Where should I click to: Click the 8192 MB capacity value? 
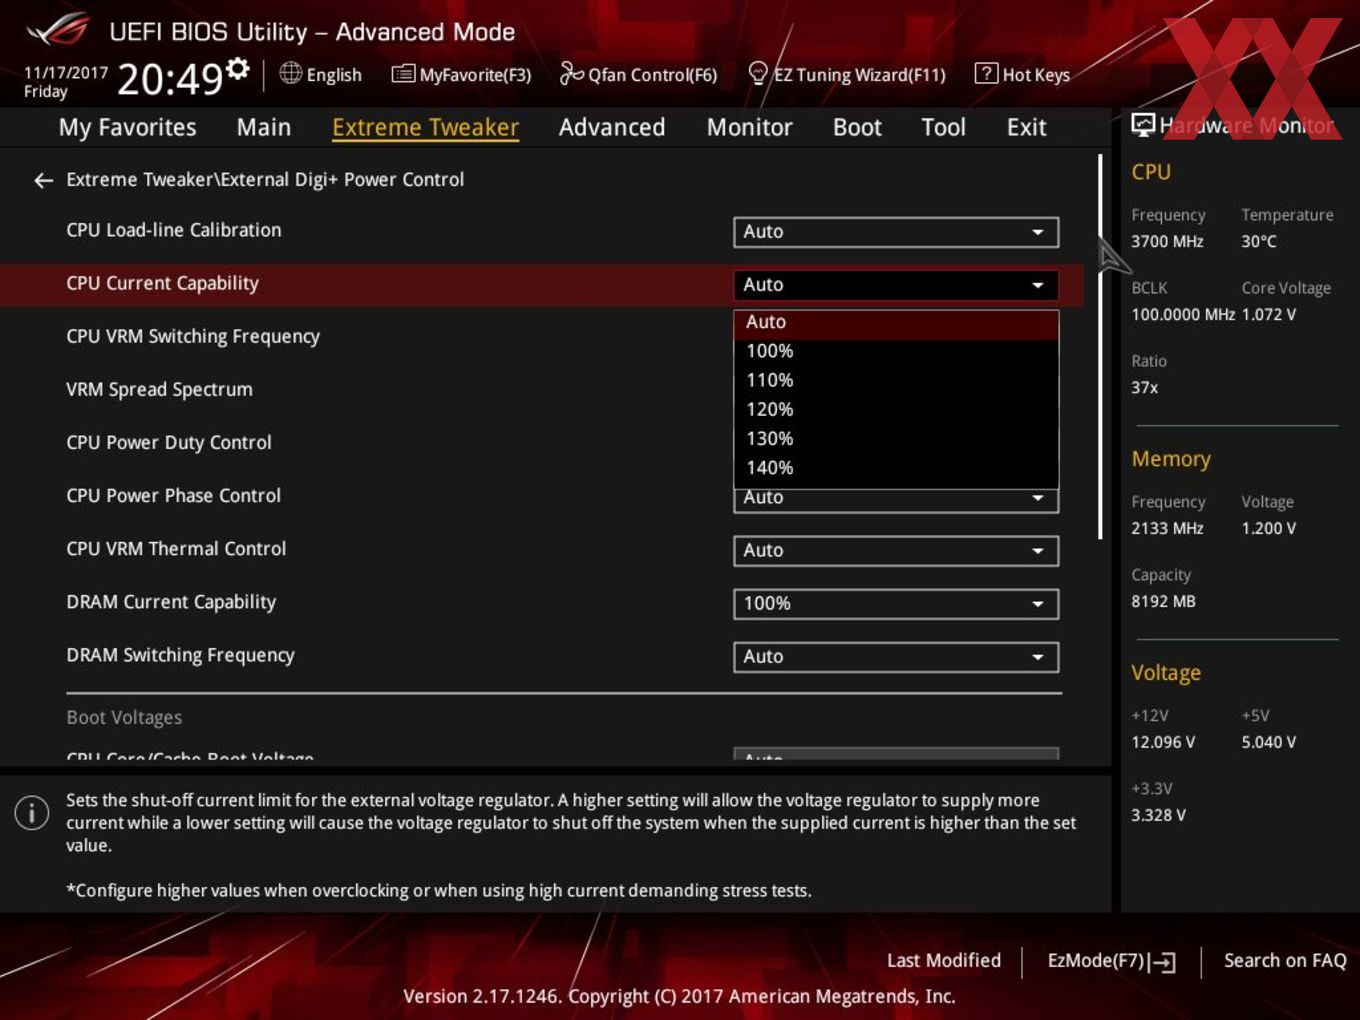[x=1163, y=601]
